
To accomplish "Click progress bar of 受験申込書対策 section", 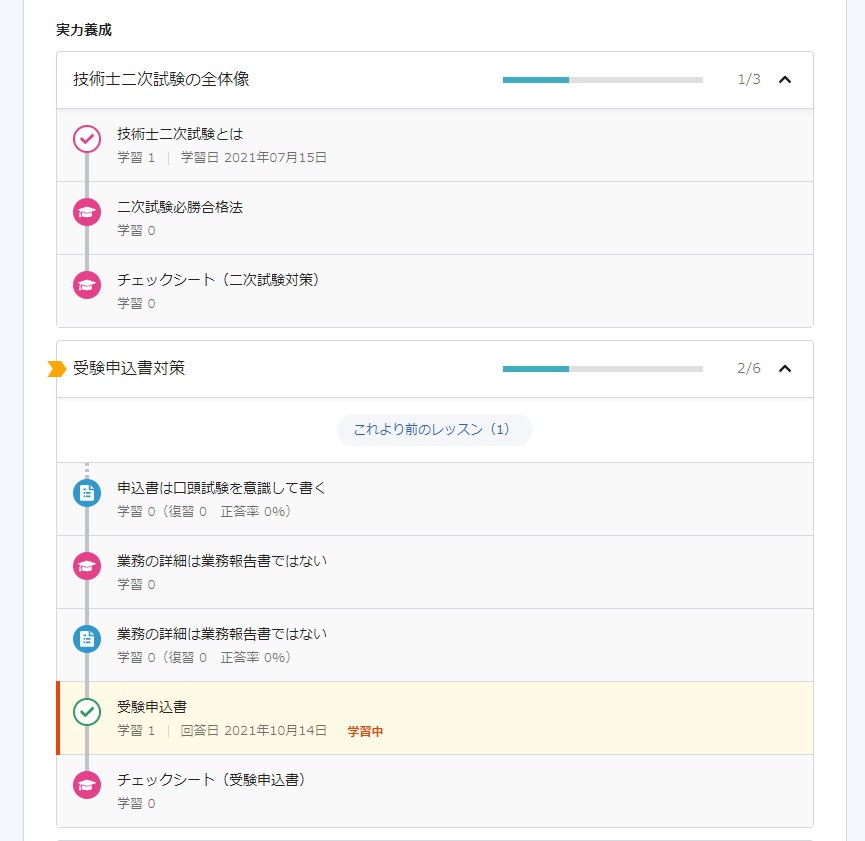I will click(x=602, y=369).
